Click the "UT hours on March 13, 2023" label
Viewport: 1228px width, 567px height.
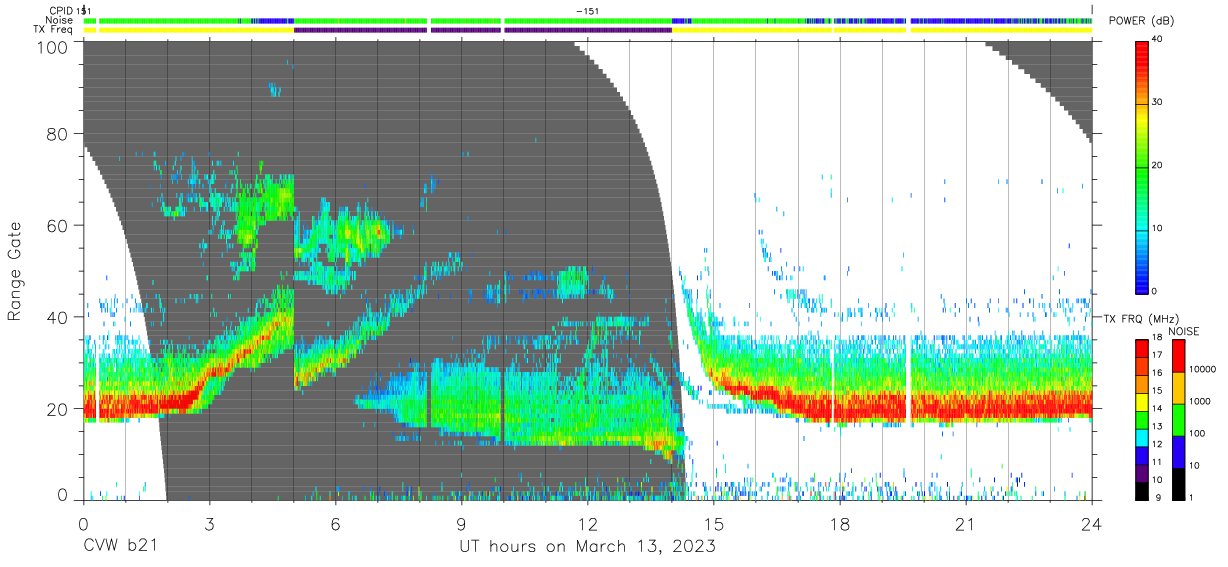[587, 547]
